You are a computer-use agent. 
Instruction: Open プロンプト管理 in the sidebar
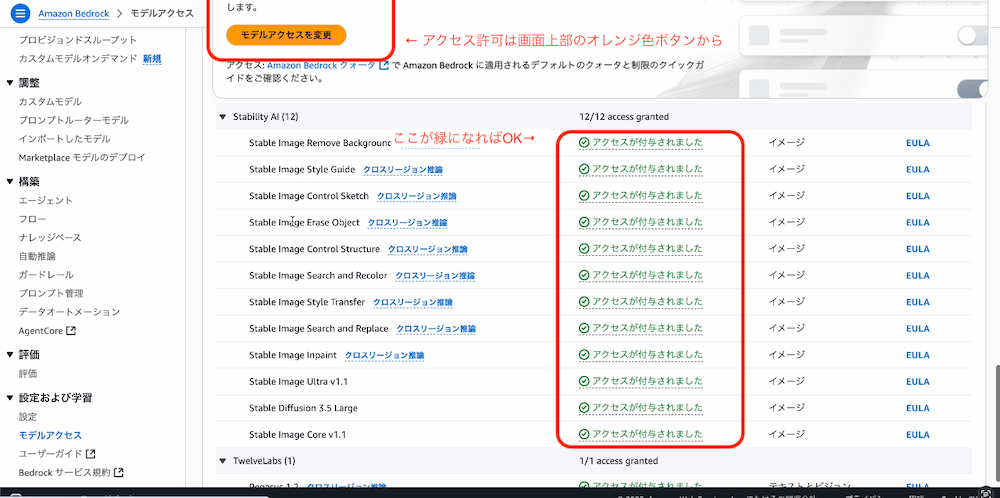pos(51,293)
